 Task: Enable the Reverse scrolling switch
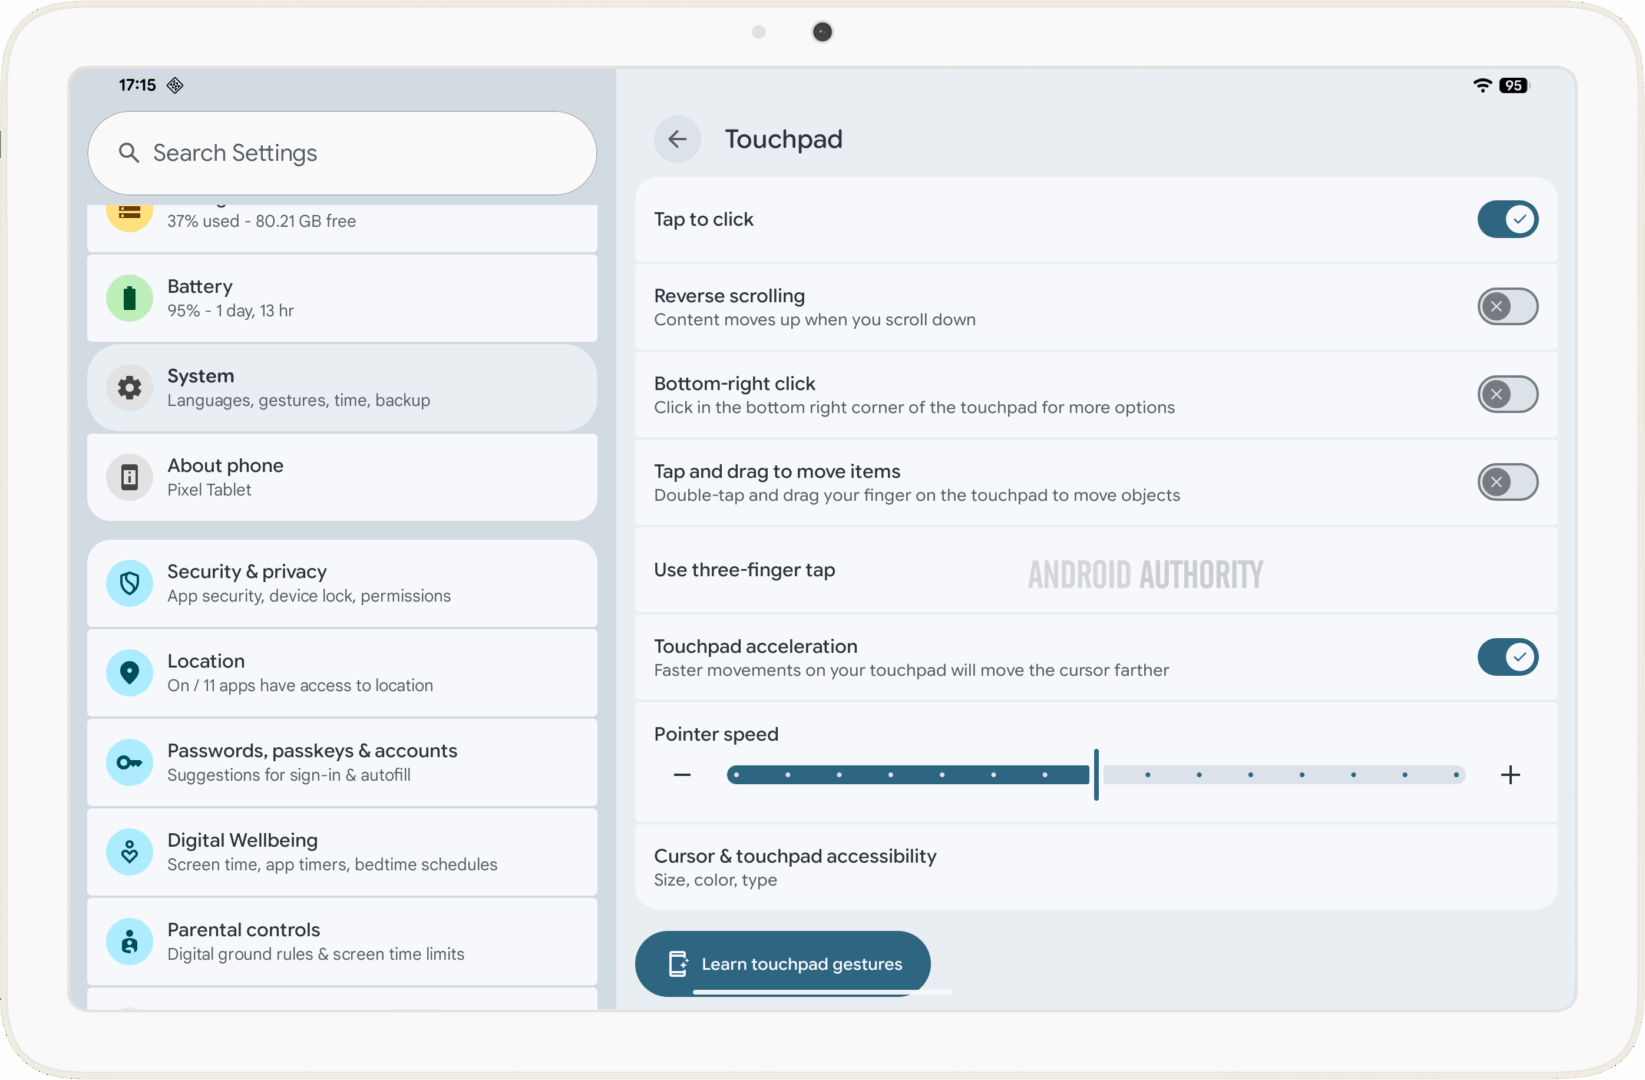tap(1507, 307)
